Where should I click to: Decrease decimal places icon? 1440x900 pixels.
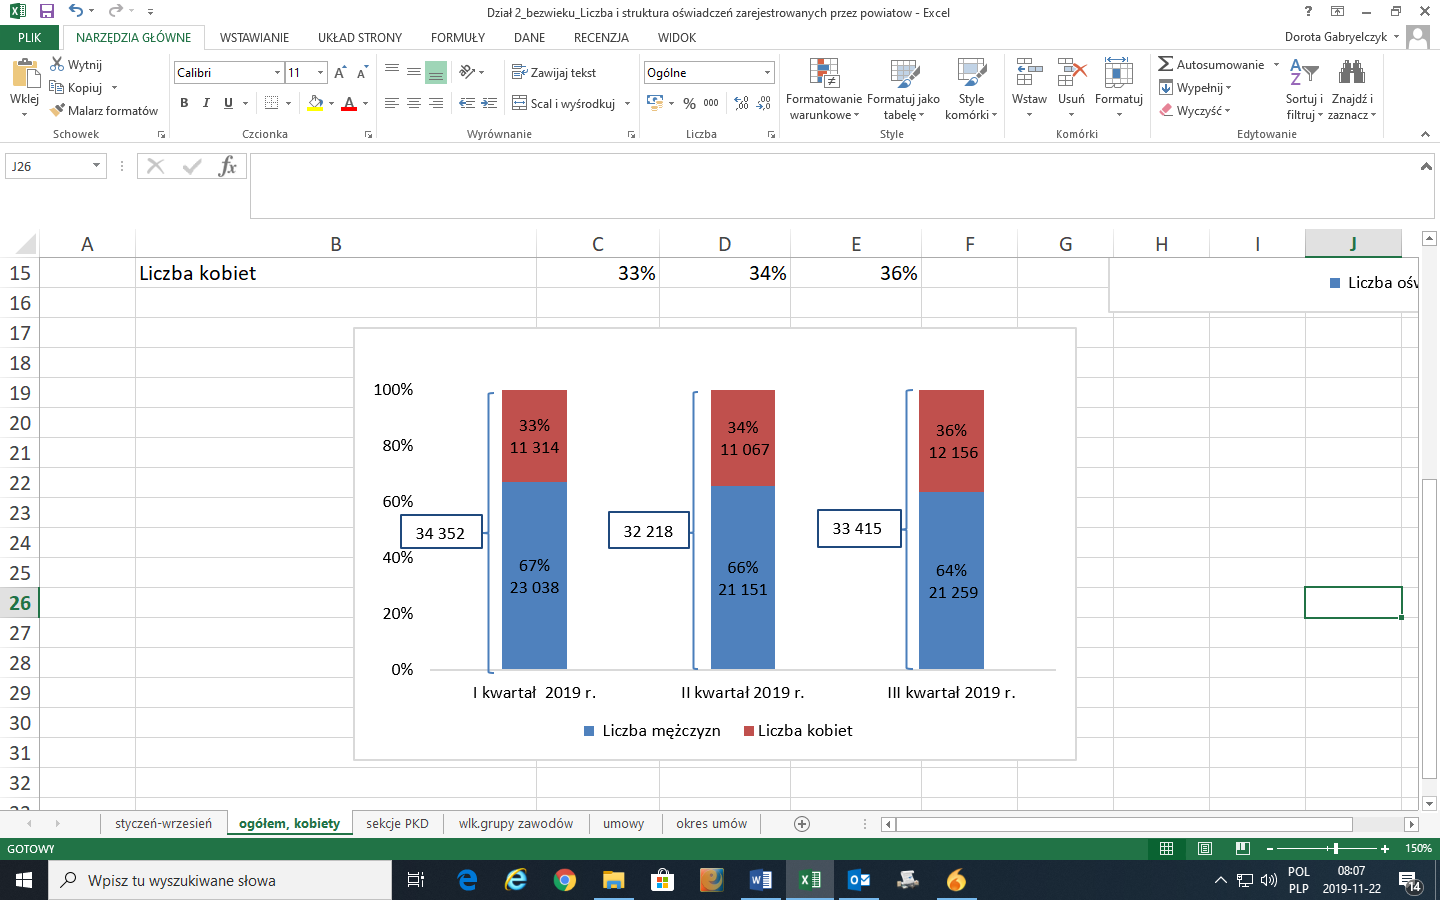click(763, 103)
